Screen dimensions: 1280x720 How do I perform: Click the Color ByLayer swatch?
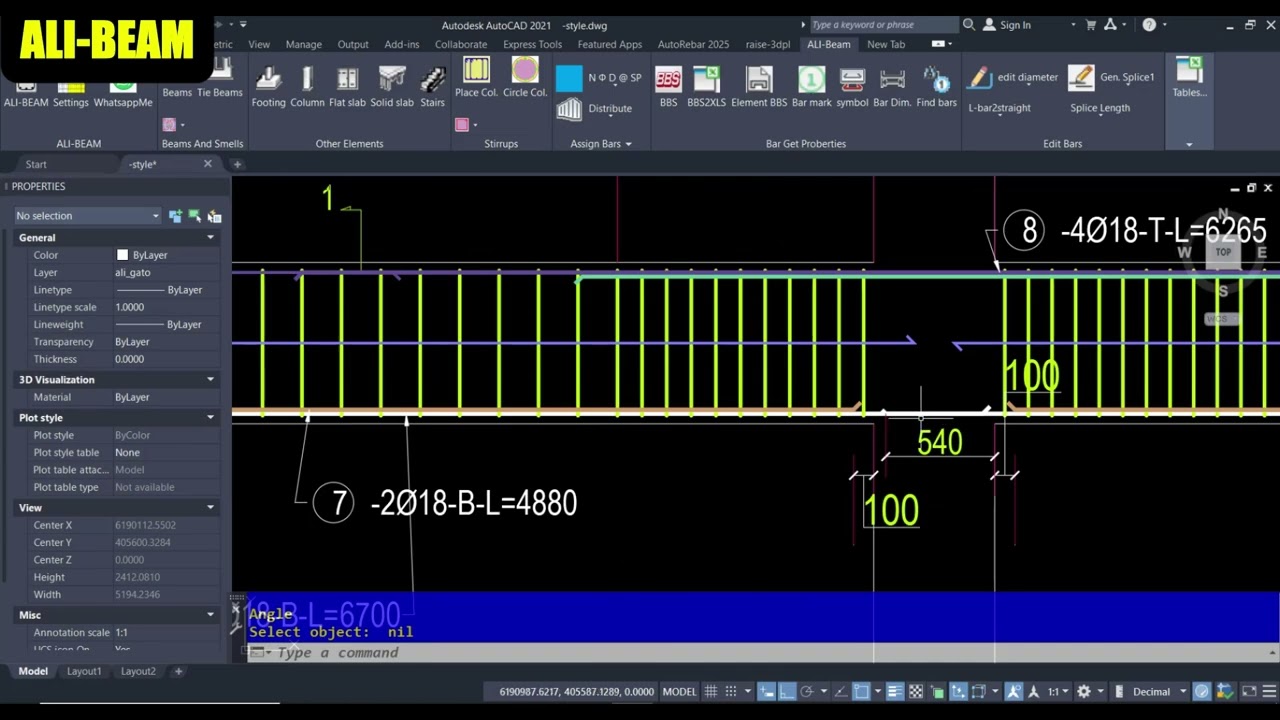(122, 255)
